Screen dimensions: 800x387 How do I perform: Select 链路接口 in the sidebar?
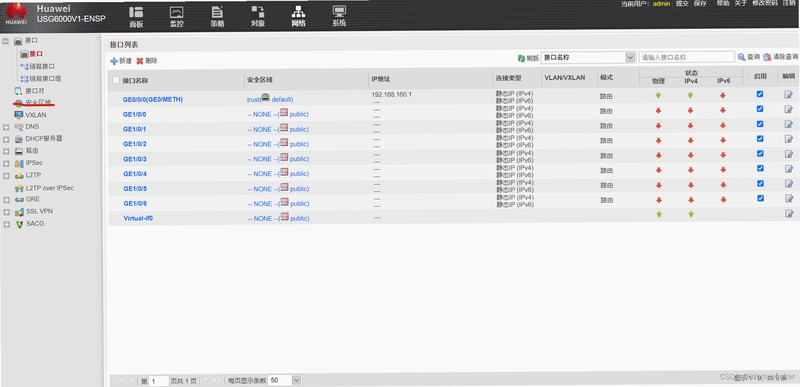[x=42, y=66]
